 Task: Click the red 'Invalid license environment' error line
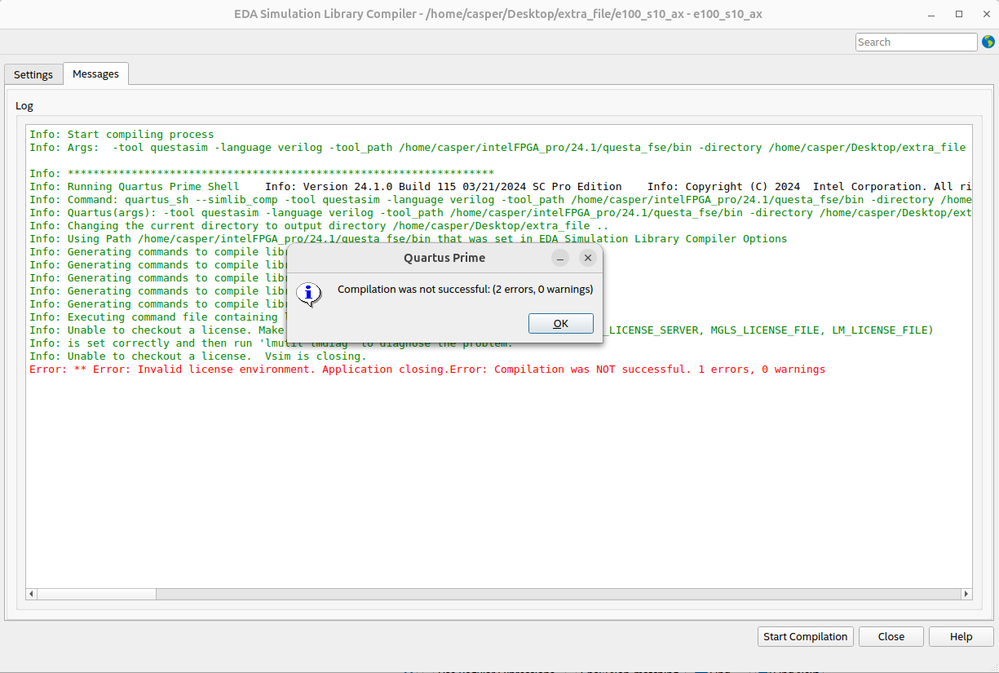tap(427, 369)
